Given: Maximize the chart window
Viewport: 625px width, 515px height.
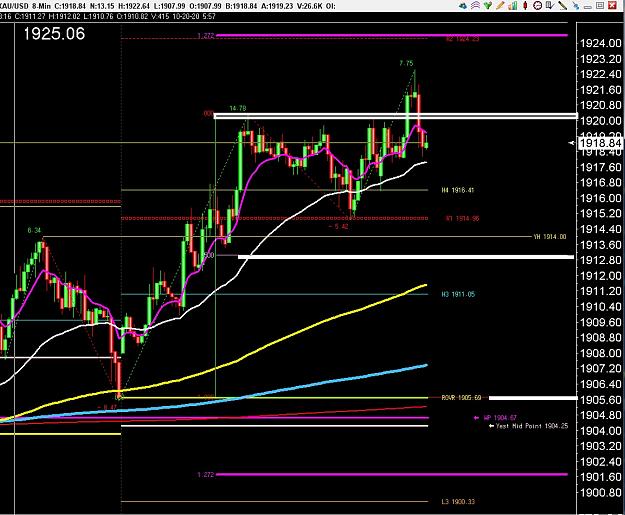Looking at the screenshot, I should [600, 5].
